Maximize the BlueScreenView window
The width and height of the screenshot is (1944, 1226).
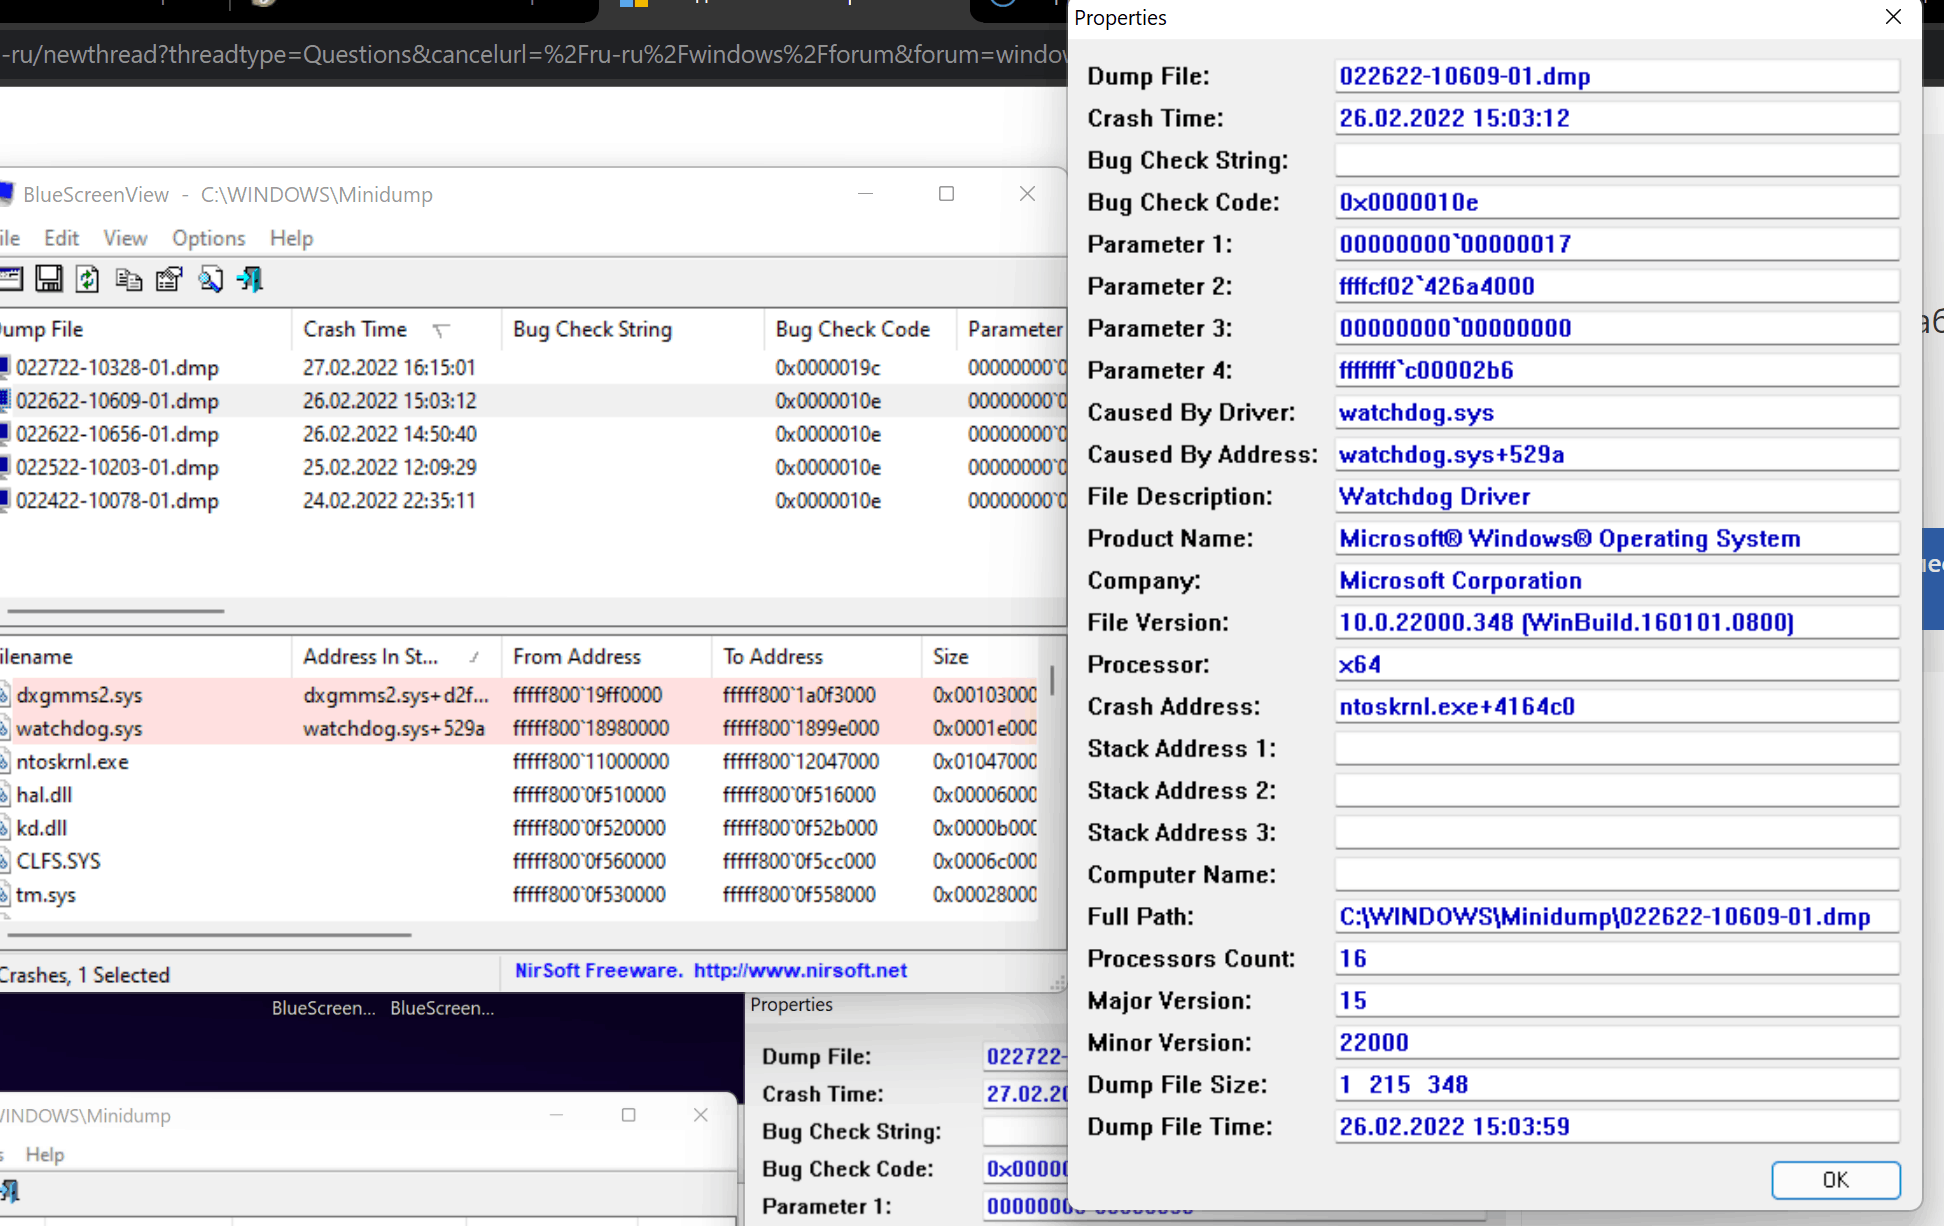tap(946, 194)
